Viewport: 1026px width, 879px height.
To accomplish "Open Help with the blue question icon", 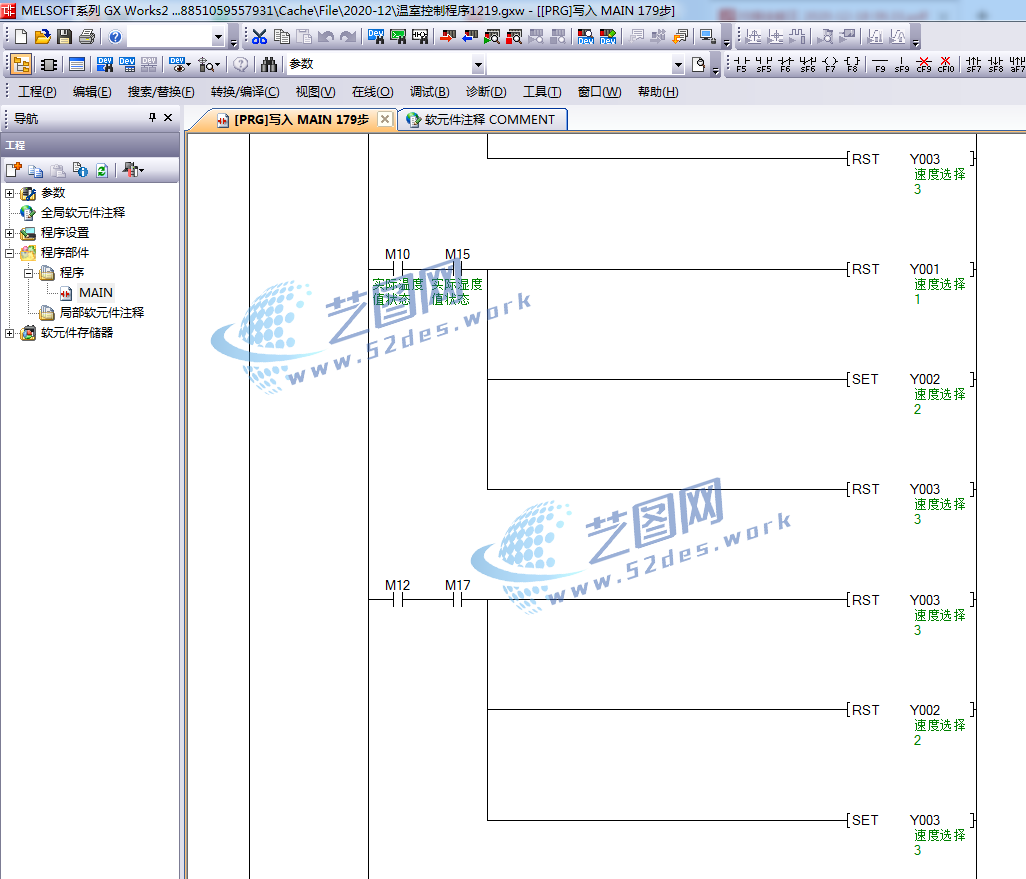I will coord(115,37).
